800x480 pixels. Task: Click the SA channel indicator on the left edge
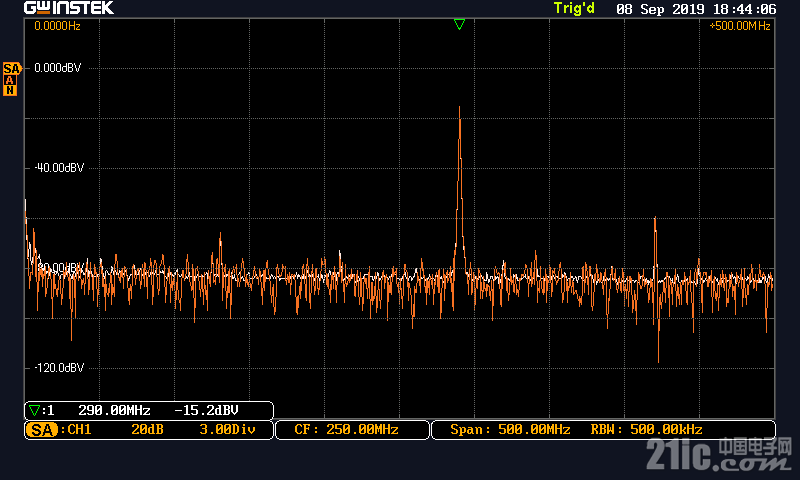click(11, 68)
